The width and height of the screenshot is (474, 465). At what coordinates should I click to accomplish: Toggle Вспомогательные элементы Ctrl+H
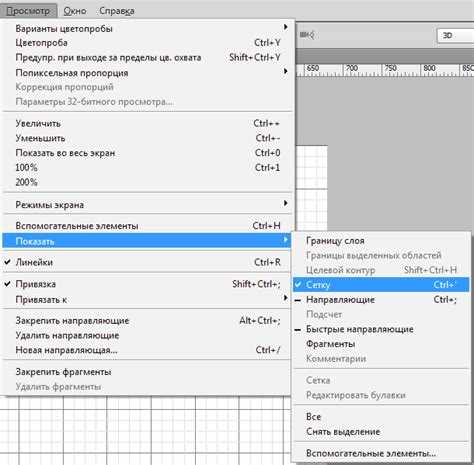pos(147,226)
